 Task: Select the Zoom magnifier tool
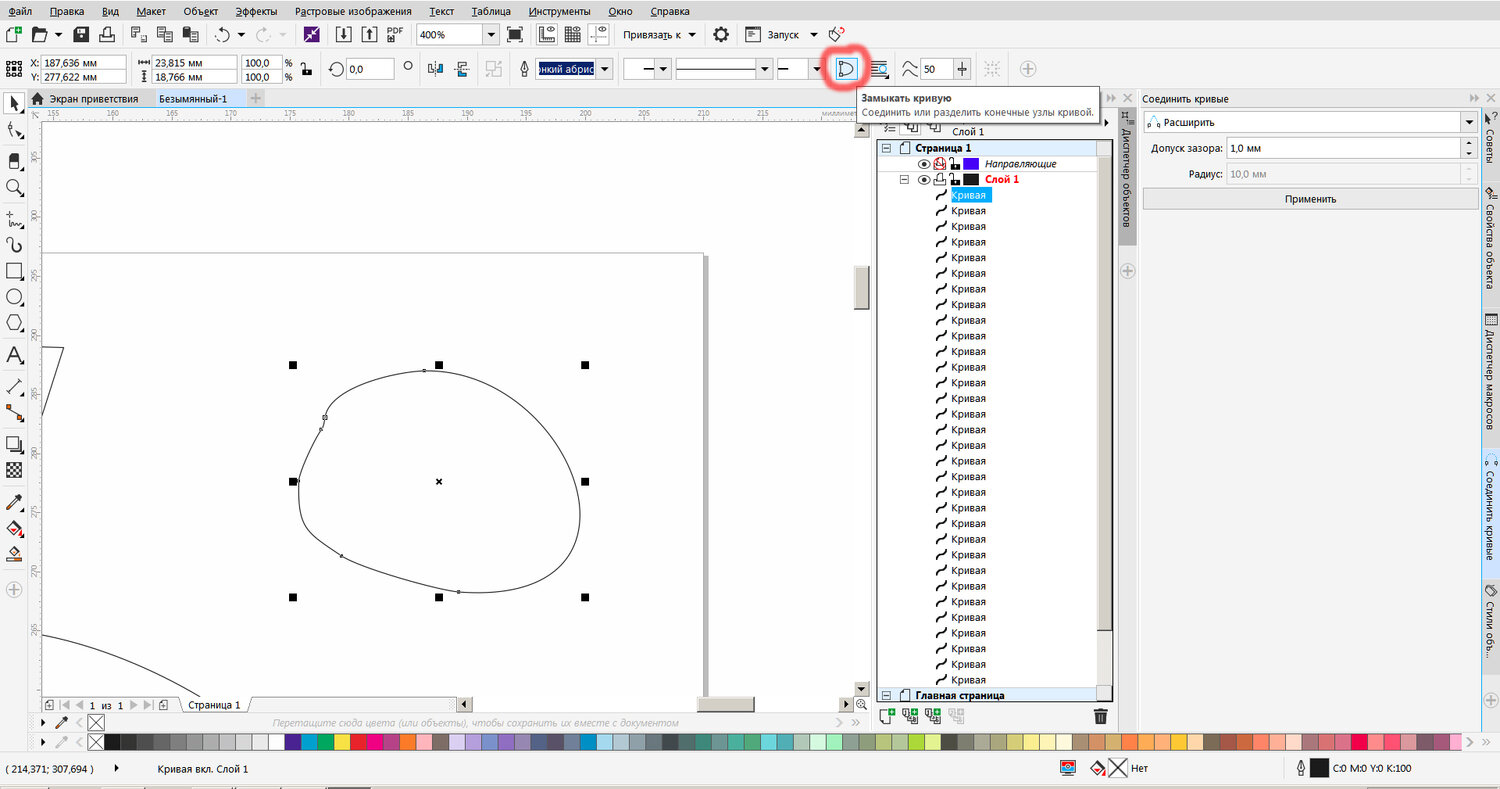click(14, 187)
